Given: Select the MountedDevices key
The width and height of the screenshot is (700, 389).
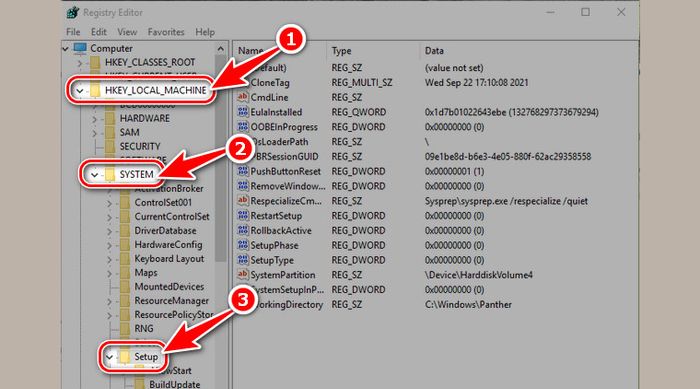Looking at the screenshot, I should pyautogui.click(x=169, y=287).
